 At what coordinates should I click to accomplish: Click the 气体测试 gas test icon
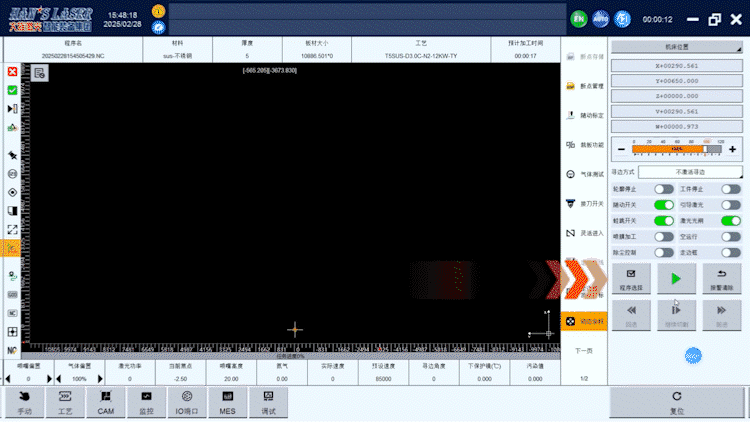pos(570,174)
